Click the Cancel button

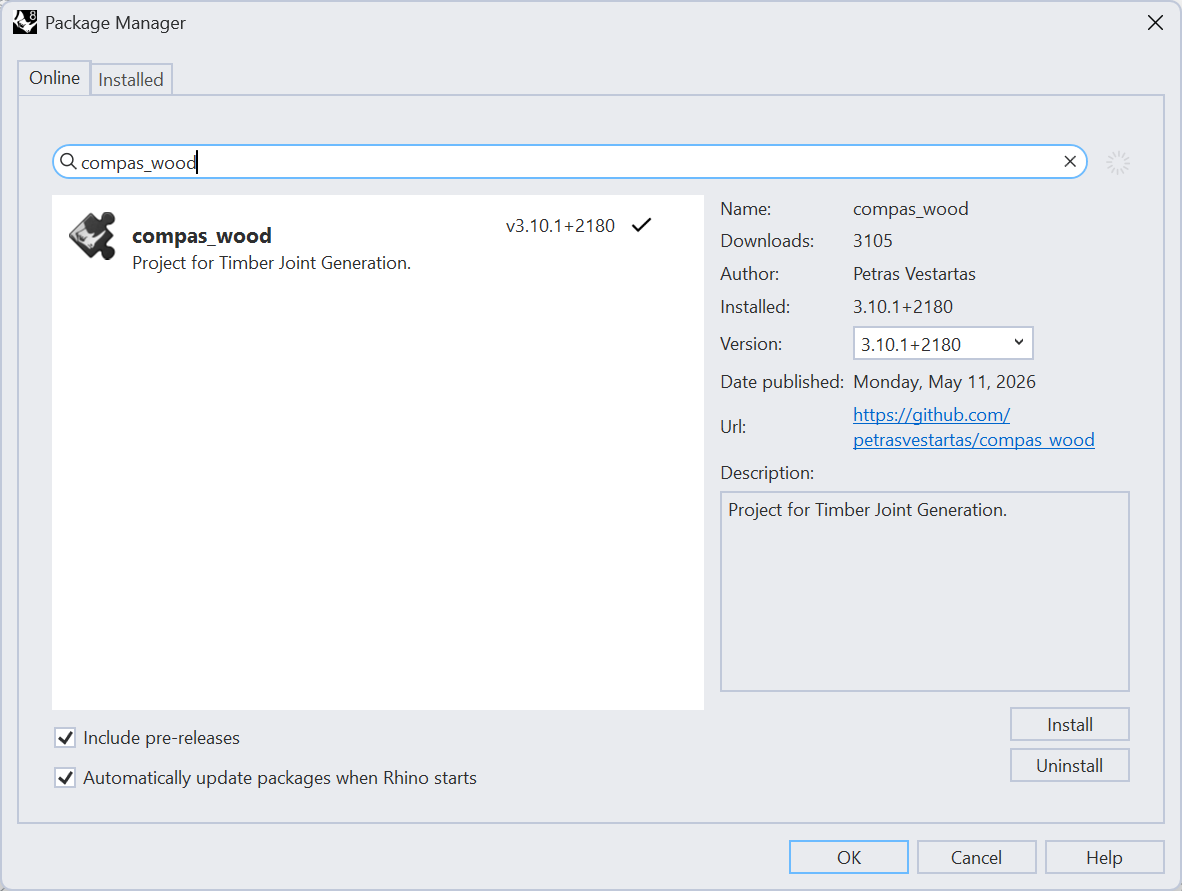point(976,857)
